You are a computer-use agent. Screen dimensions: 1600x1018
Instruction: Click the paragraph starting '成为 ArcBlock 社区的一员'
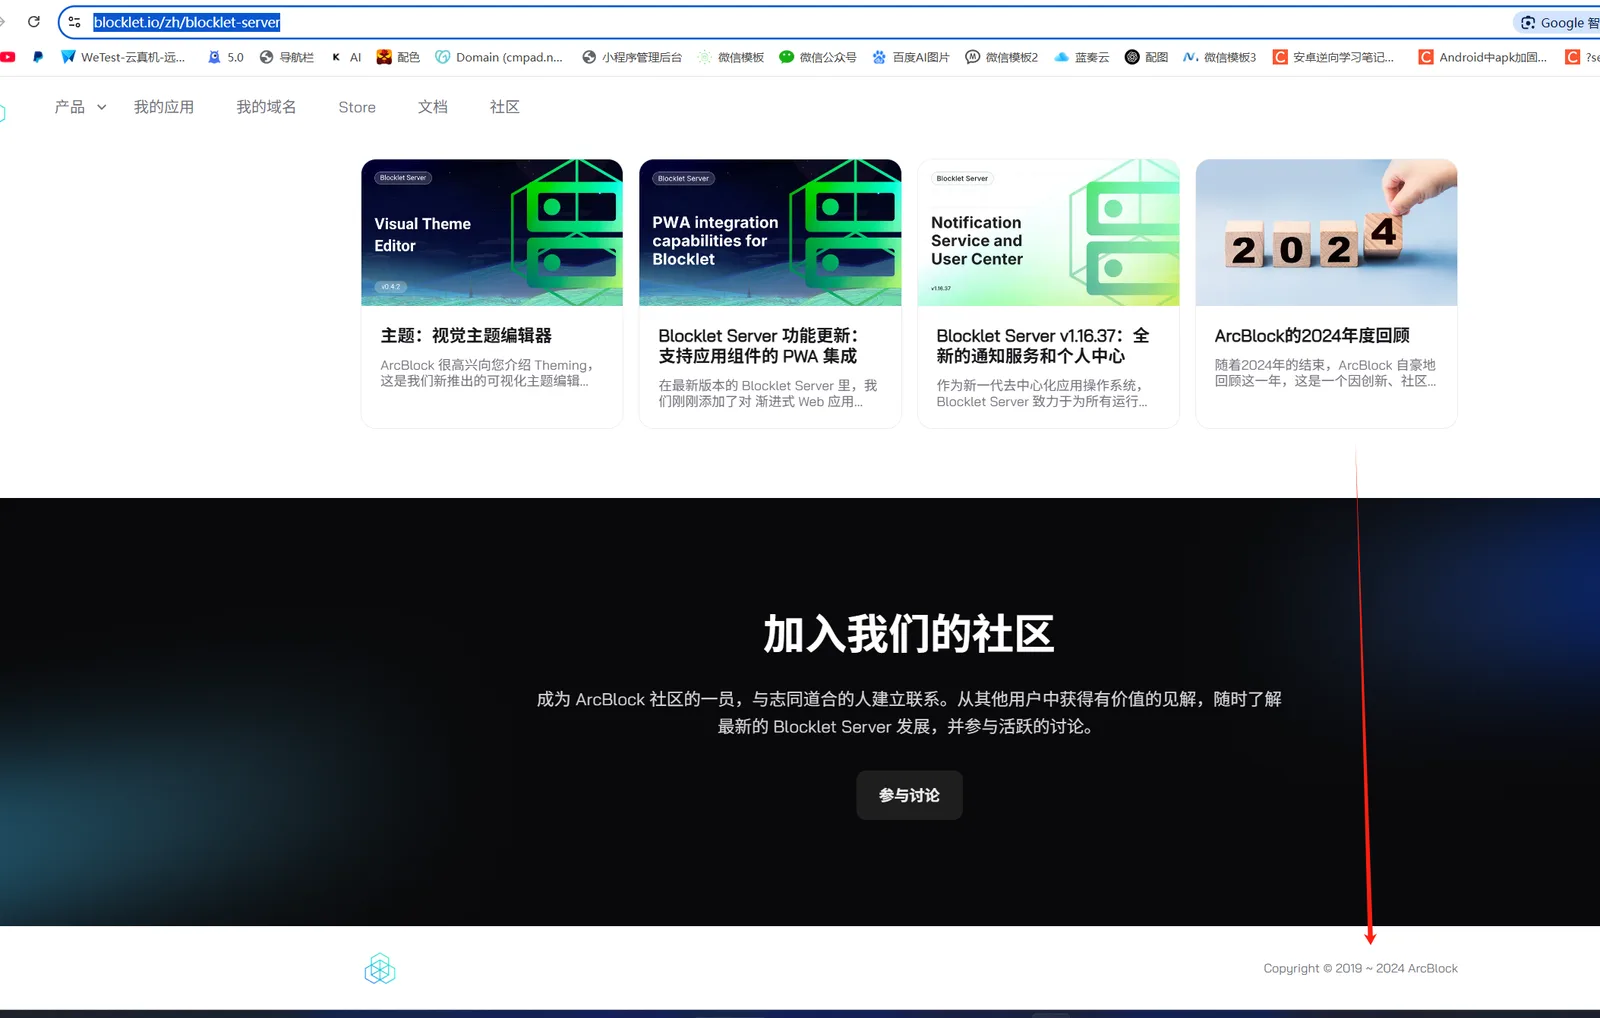pos(909,712)
